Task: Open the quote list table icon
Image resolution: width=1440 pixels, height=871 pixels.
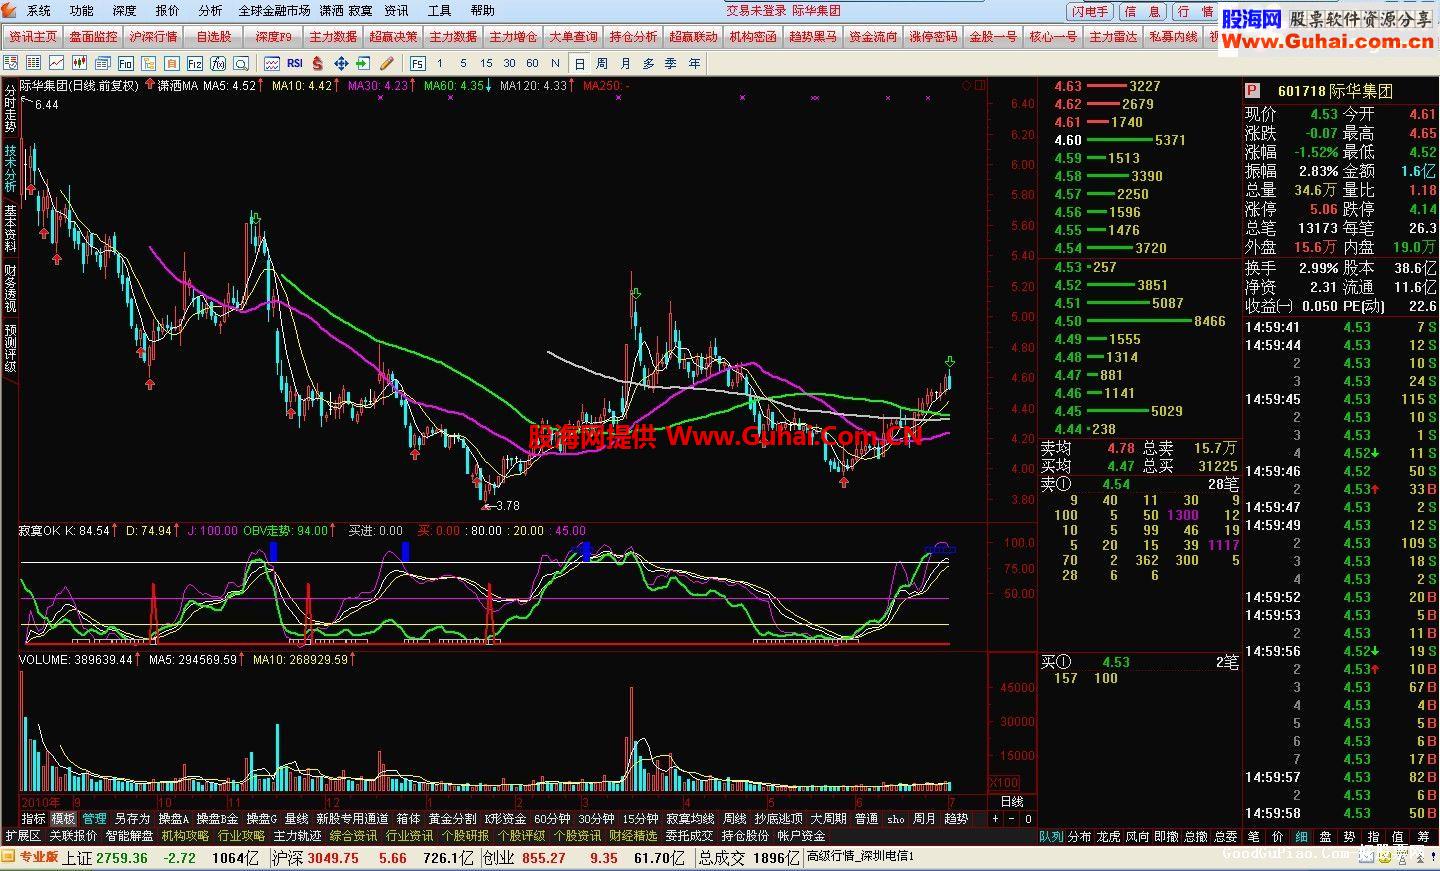Action: [33, 63]
